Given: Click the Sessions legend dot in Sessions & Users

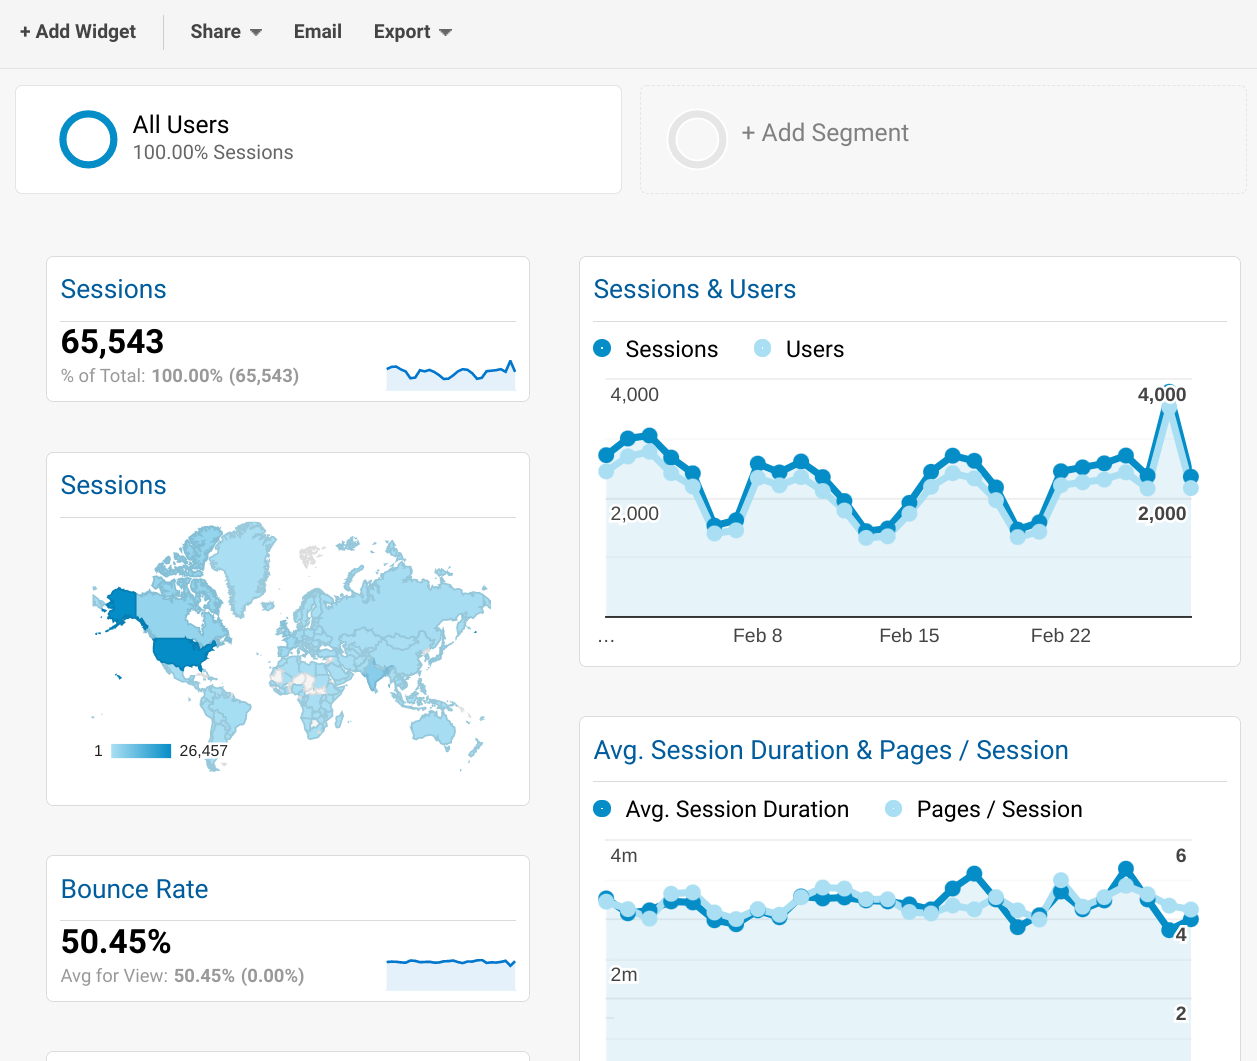Looking at the screenshot, I should [602, 348].
